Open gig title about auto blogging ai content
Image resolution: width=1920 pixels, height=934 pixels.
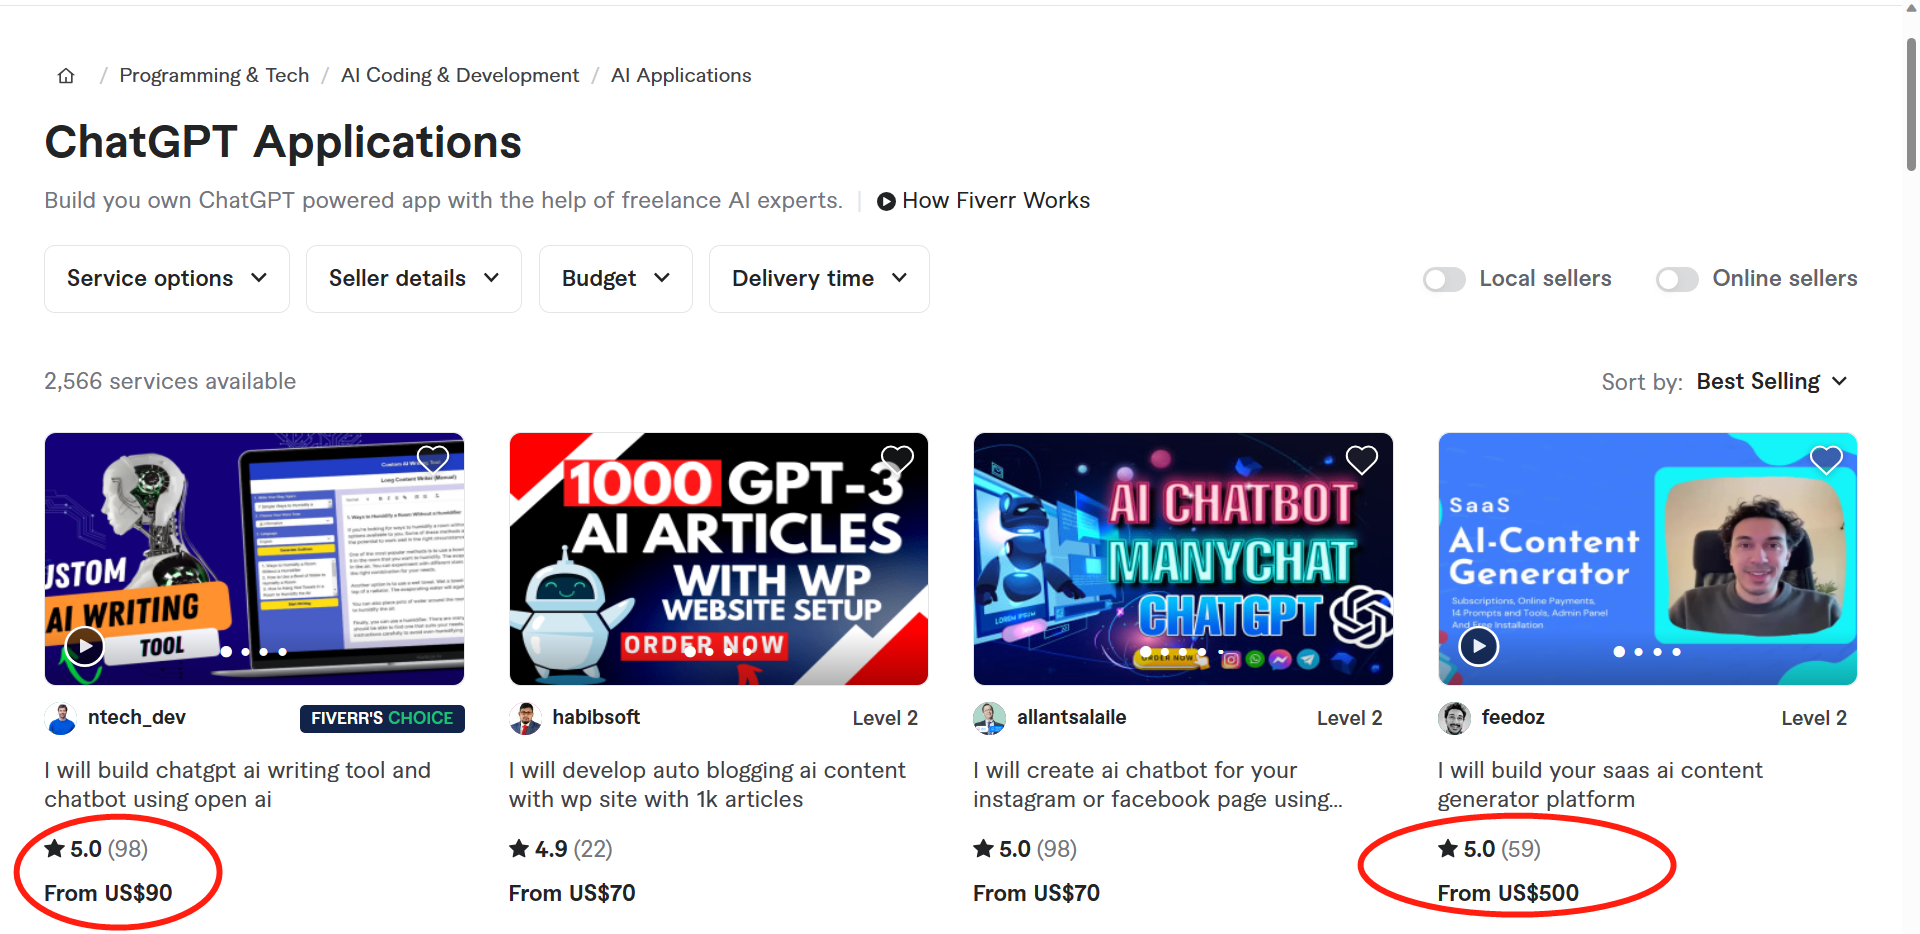coord(707,785)
